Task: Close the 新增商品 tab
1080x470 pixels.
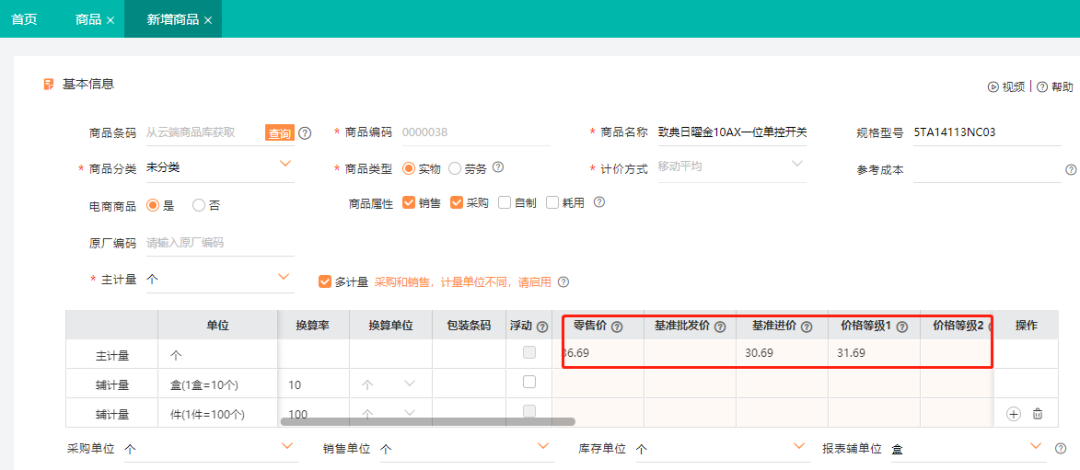Action: pyautogui.click(x=208, y=20)
